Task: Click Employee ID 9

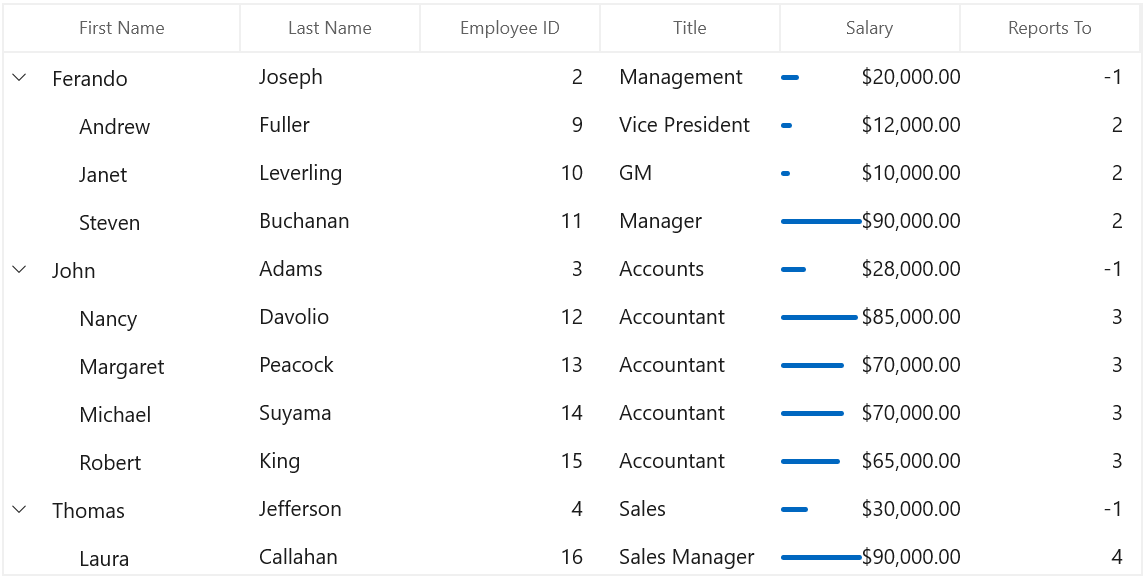Action: coord(577,125)
